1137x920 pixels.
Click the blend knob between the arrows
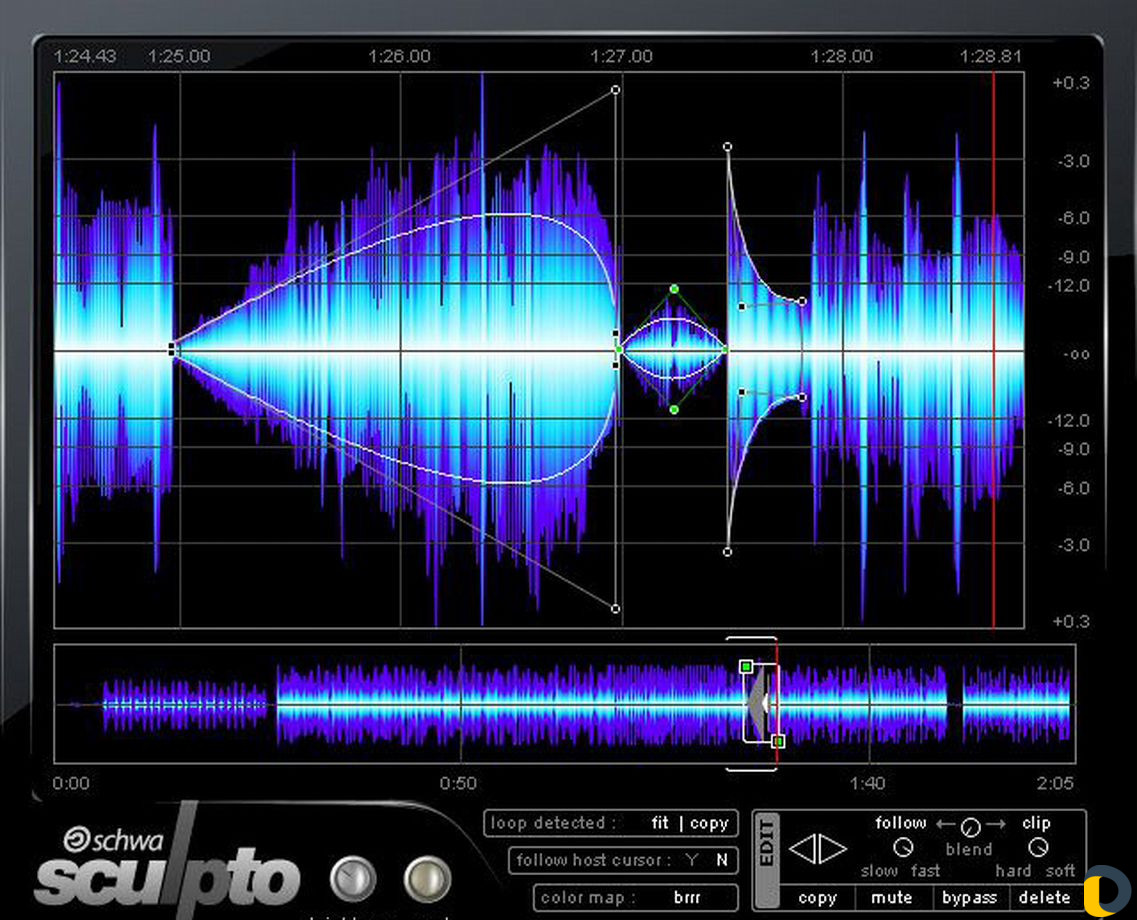969,827
